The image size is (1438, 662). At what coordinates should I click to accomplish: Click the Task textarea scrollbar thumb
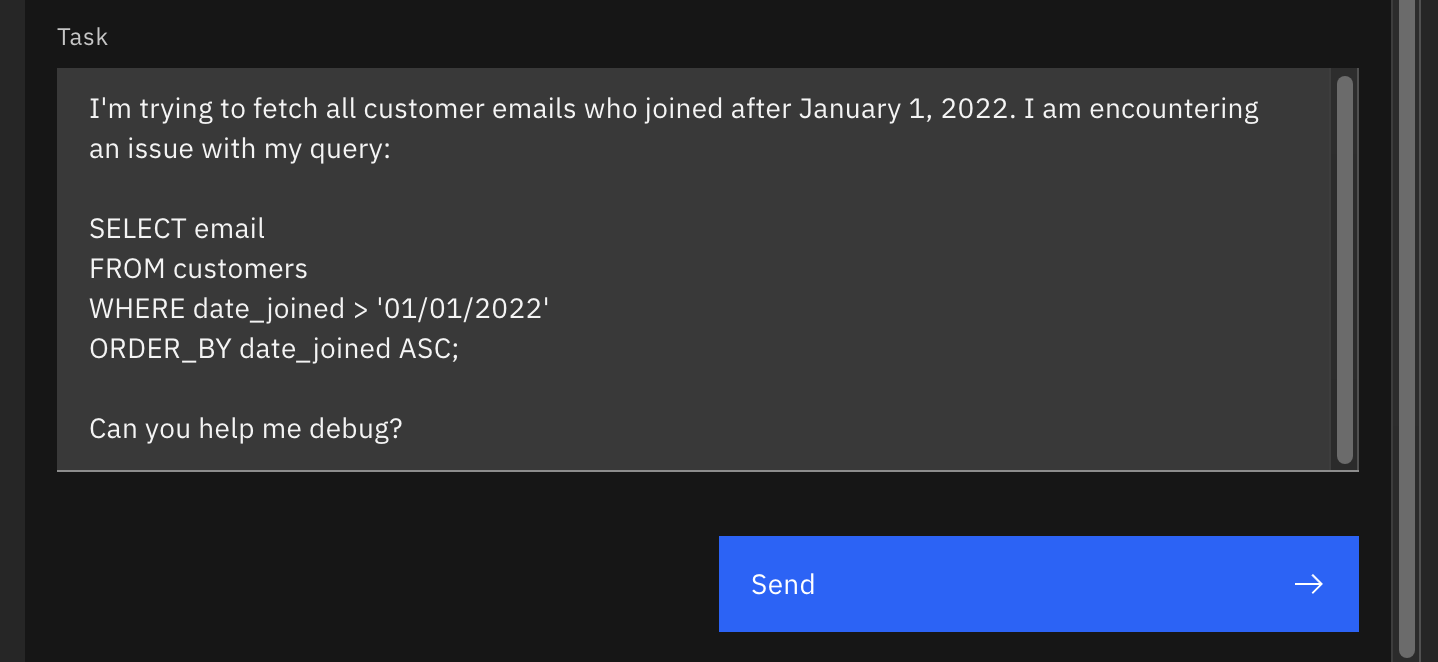(1345, 270)
